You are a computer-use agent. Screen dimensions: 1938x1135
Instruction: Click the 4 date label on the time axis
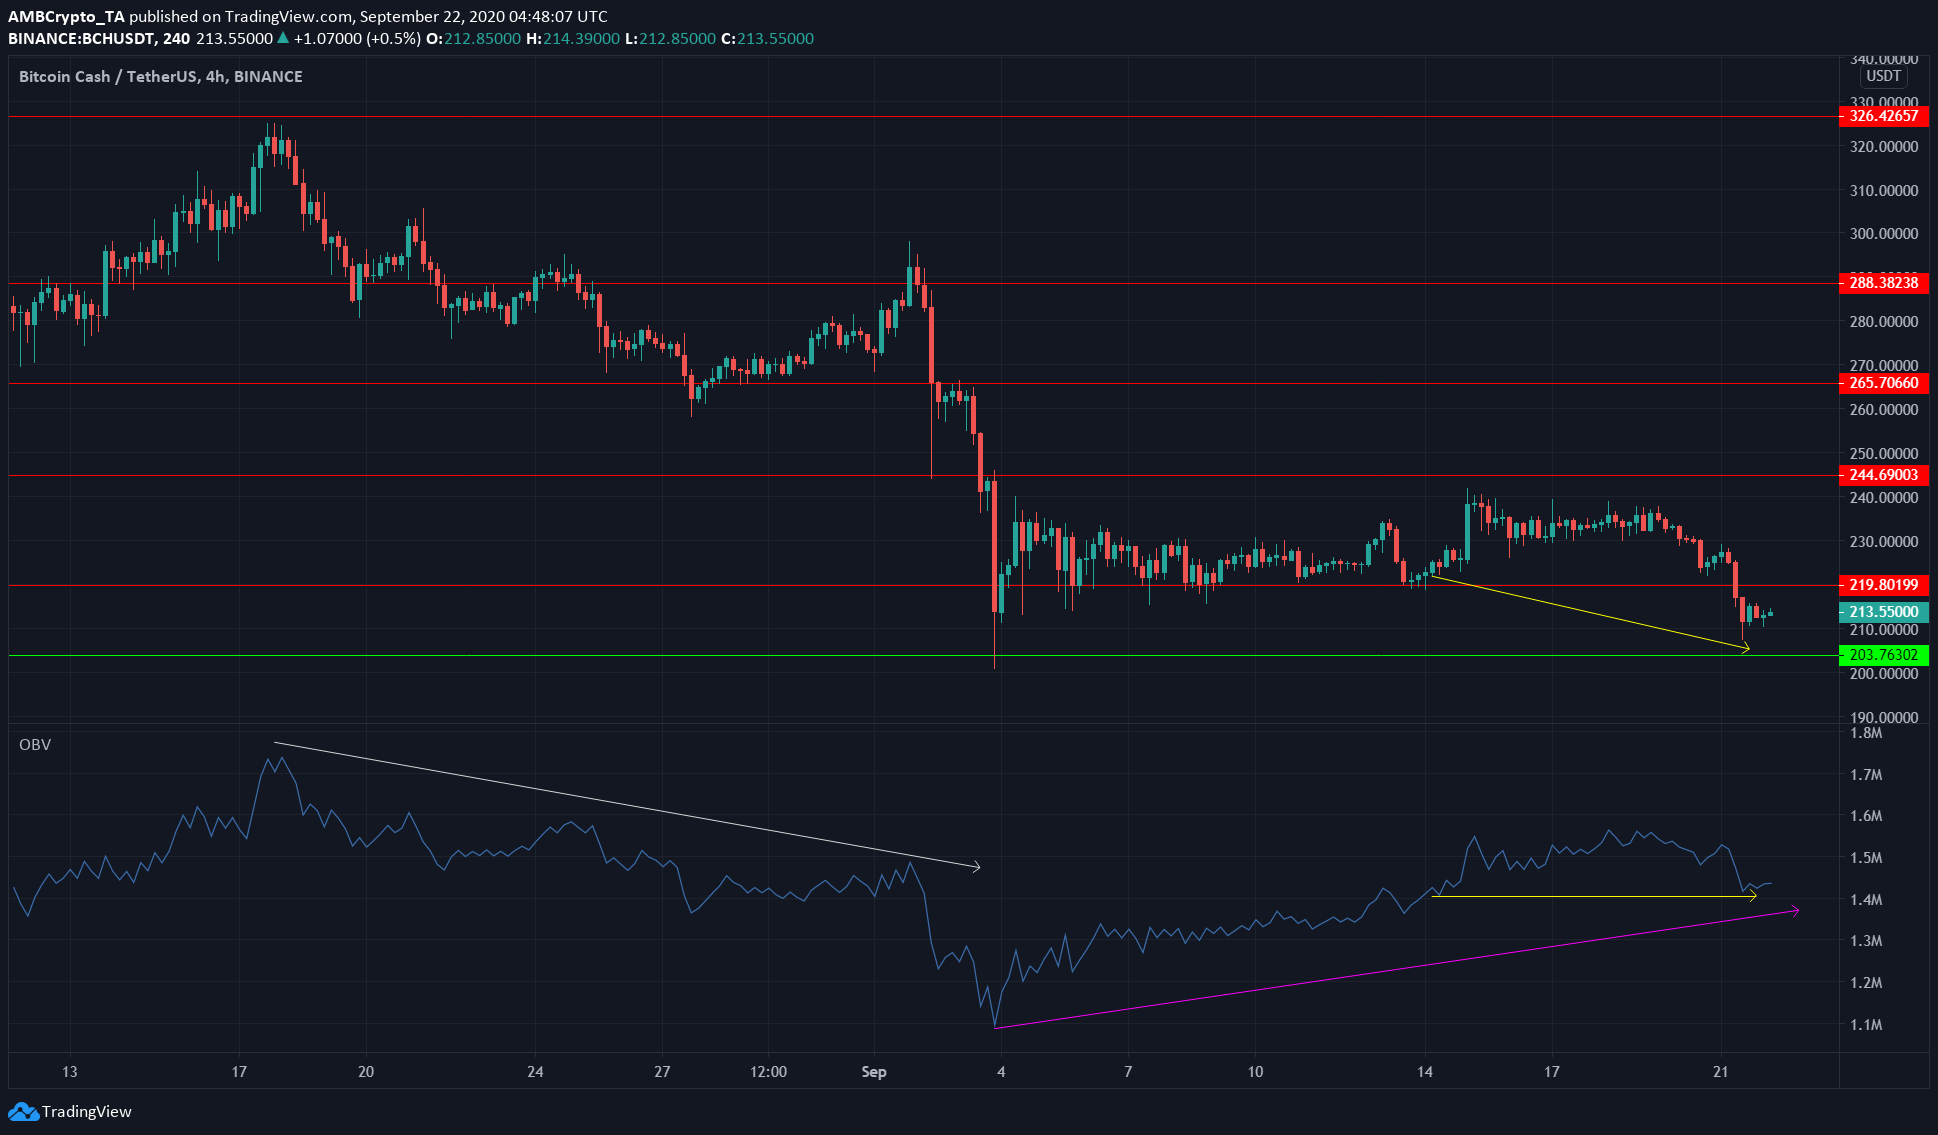(1001, 1072)
